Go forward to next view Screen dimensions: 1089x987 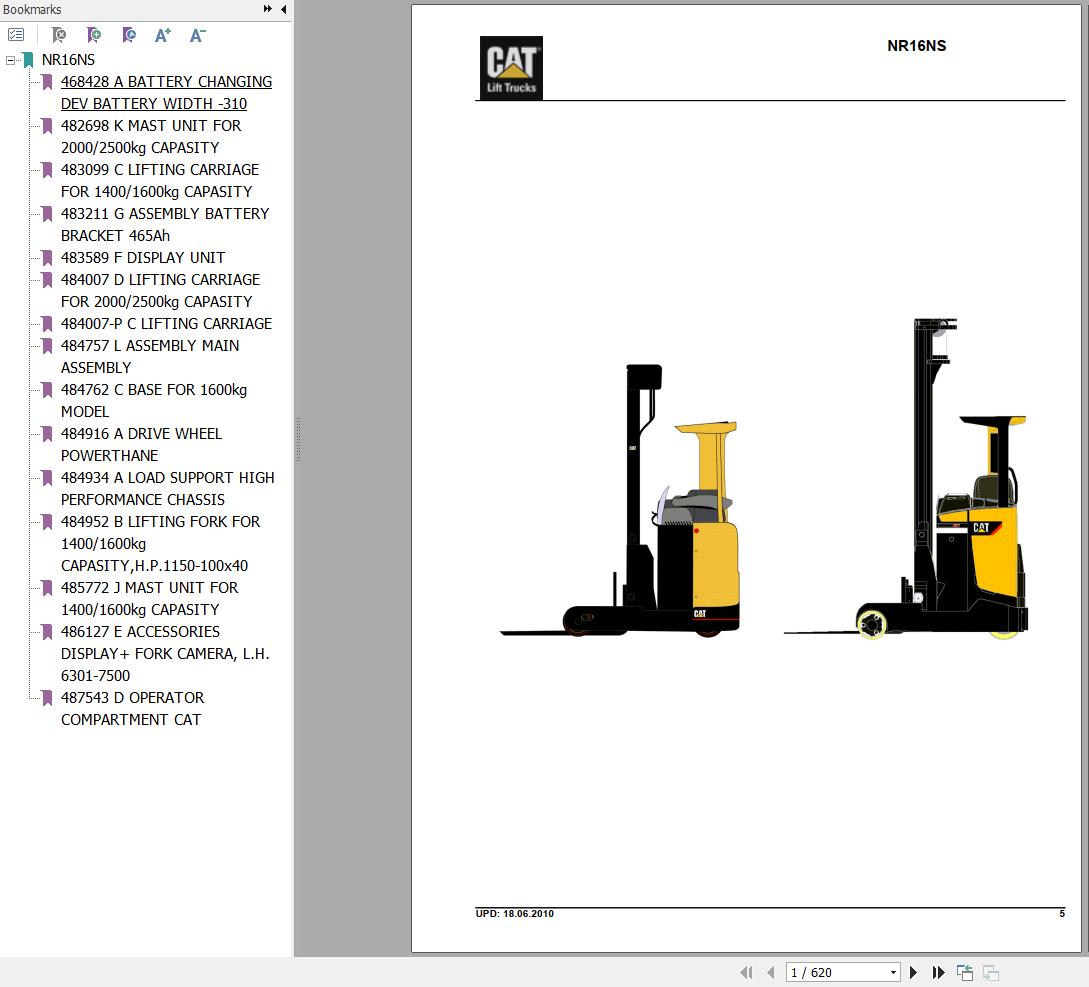tap(990, 971)
